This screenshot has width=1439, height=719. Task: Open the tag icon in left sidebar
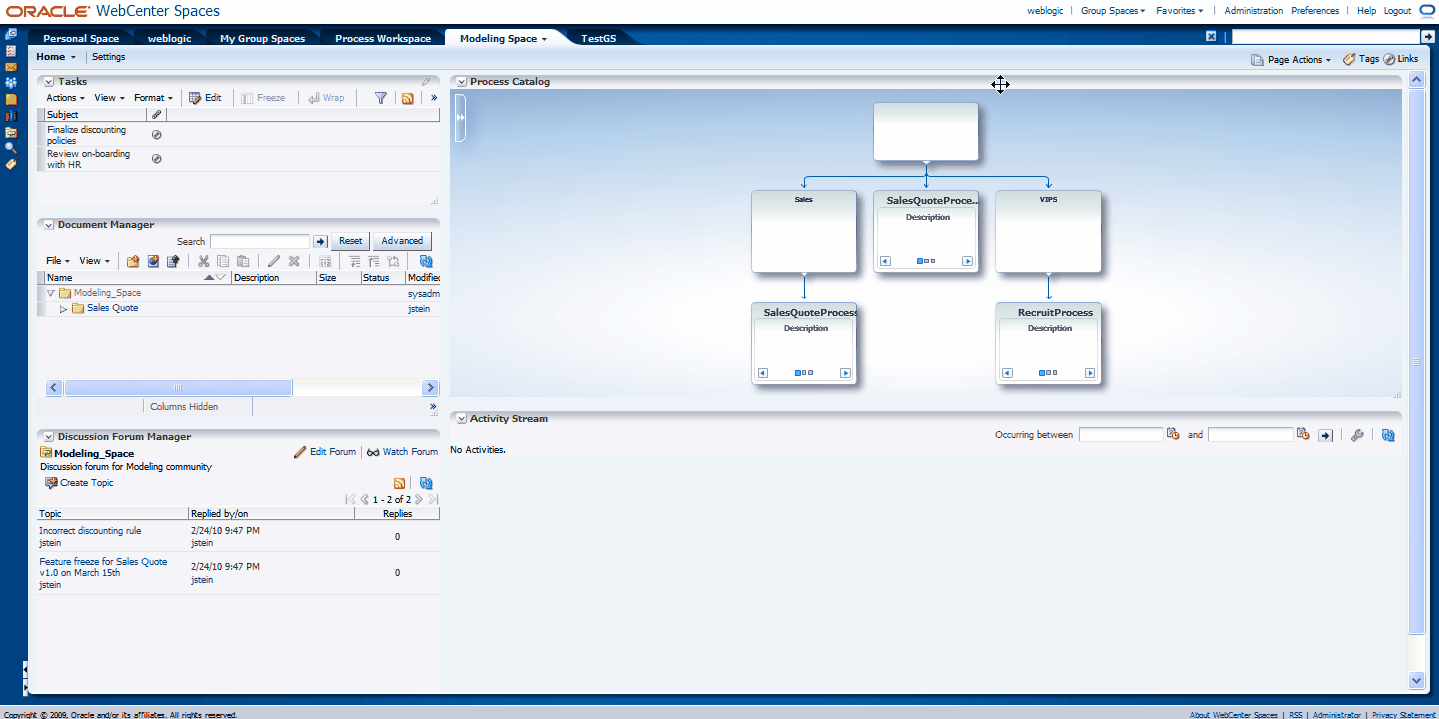11,164
